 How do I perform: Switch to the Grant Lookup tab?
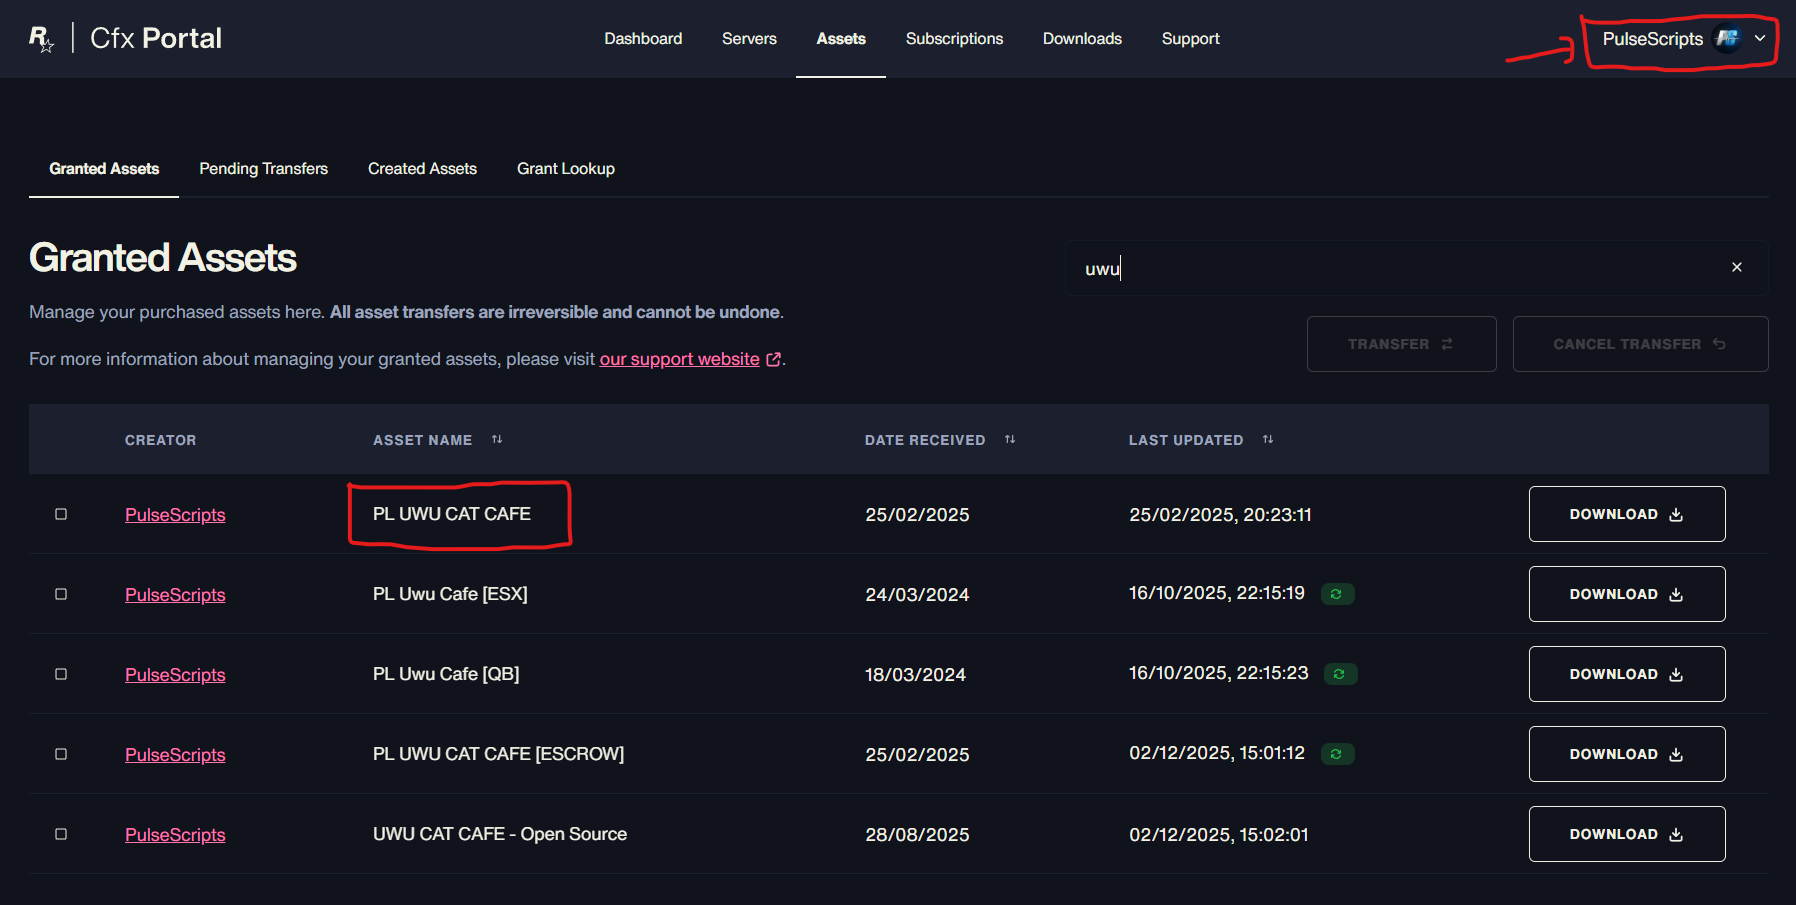click(565, 169)
